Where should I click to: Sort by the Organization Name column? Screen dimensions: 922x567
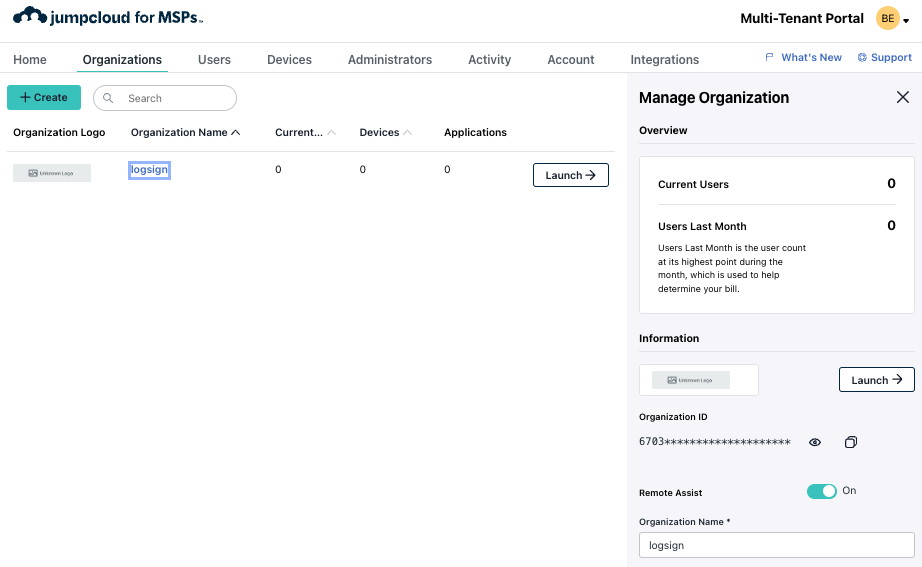click(185, 132)
